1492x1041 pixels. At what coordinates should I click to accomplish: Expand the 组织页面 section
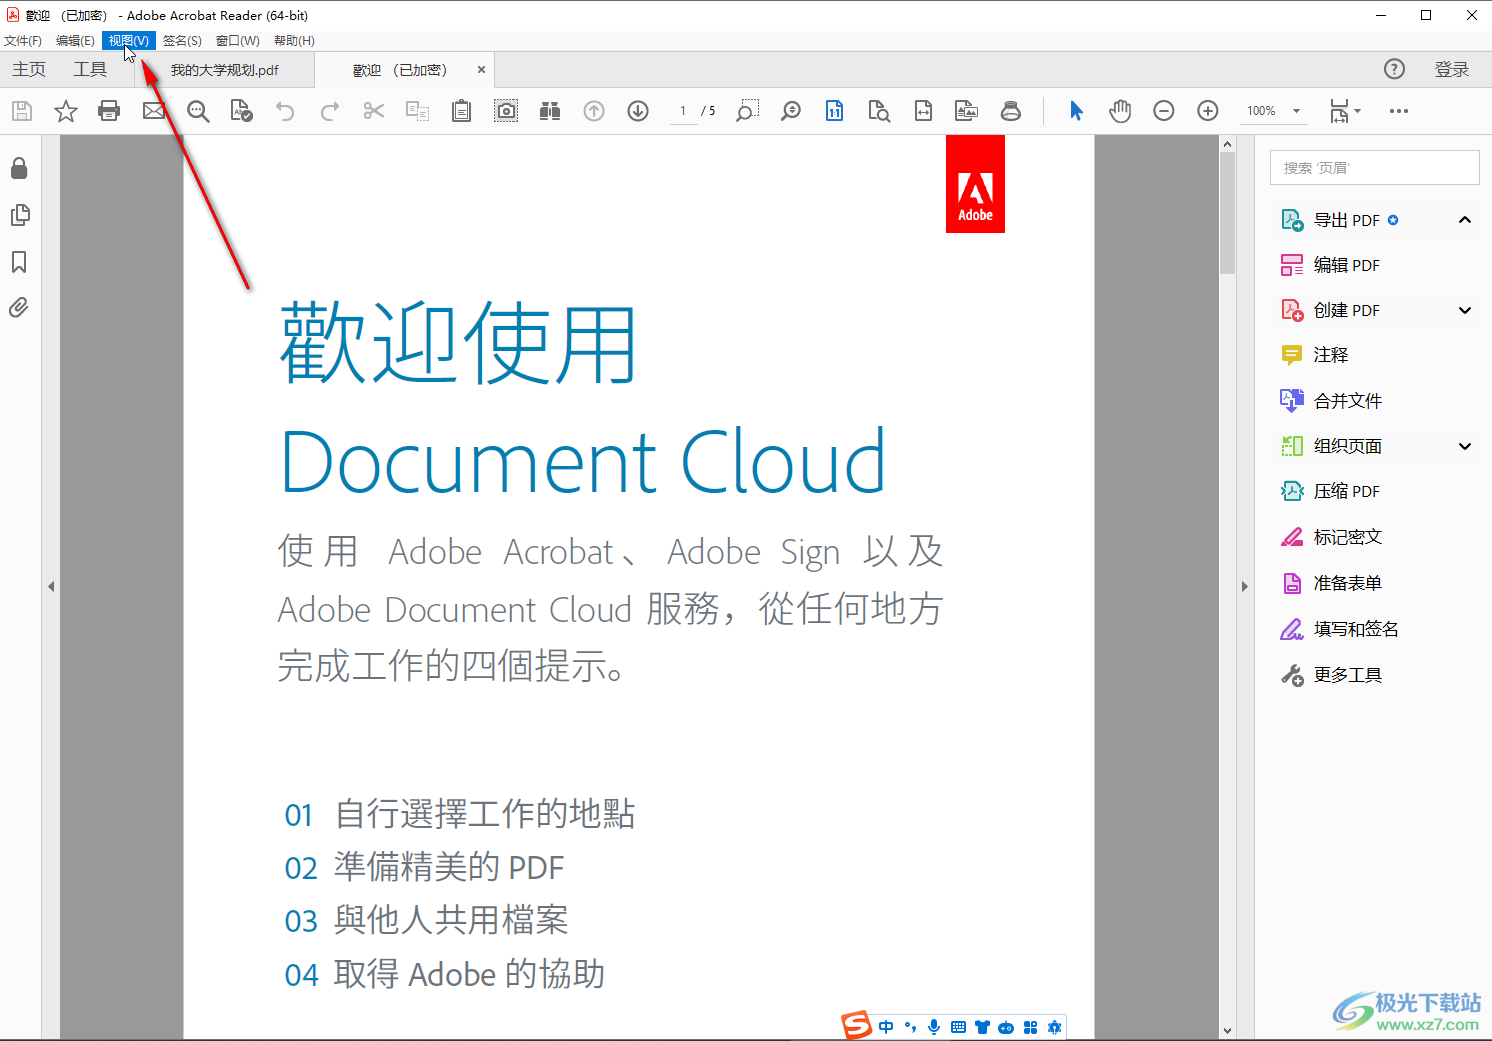[x=1465, y=446]
